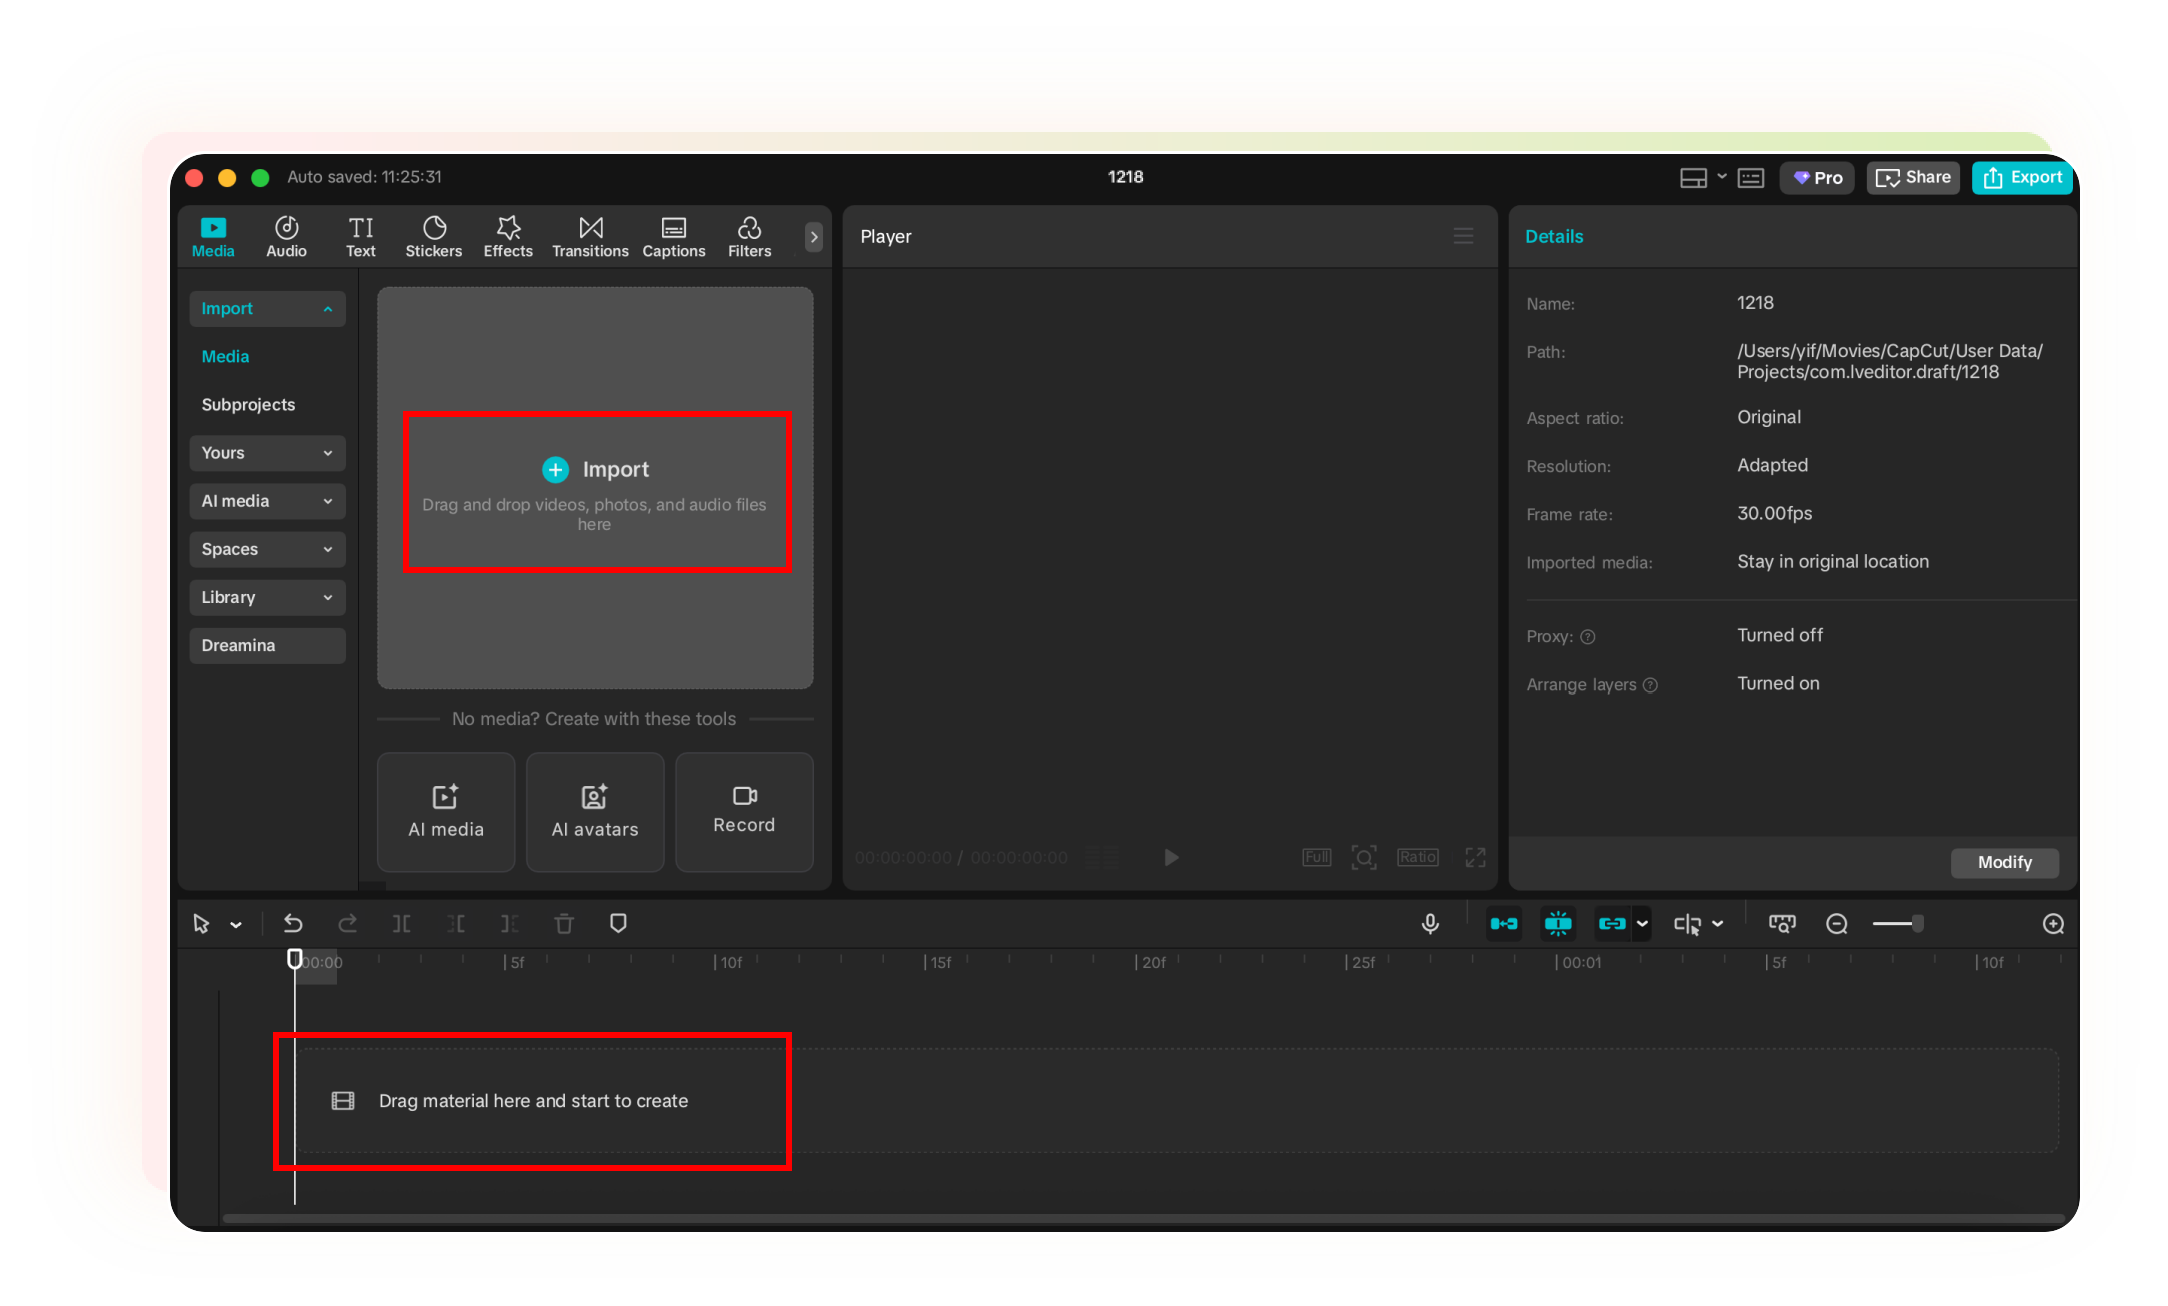Undo the last action in the timeline
The width and height of the screenshot is (2168, 1306).
(x=293, y=923)
